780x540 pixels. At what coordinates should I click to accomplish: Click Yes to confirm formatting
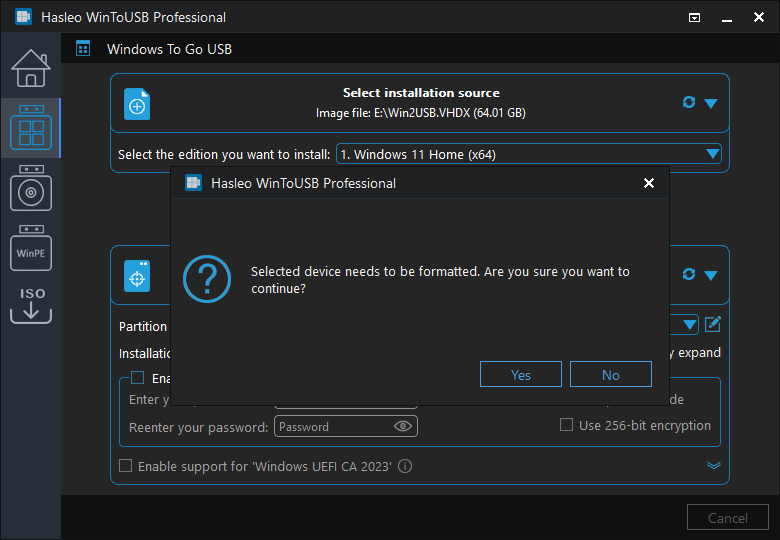[x=520, y=374]
